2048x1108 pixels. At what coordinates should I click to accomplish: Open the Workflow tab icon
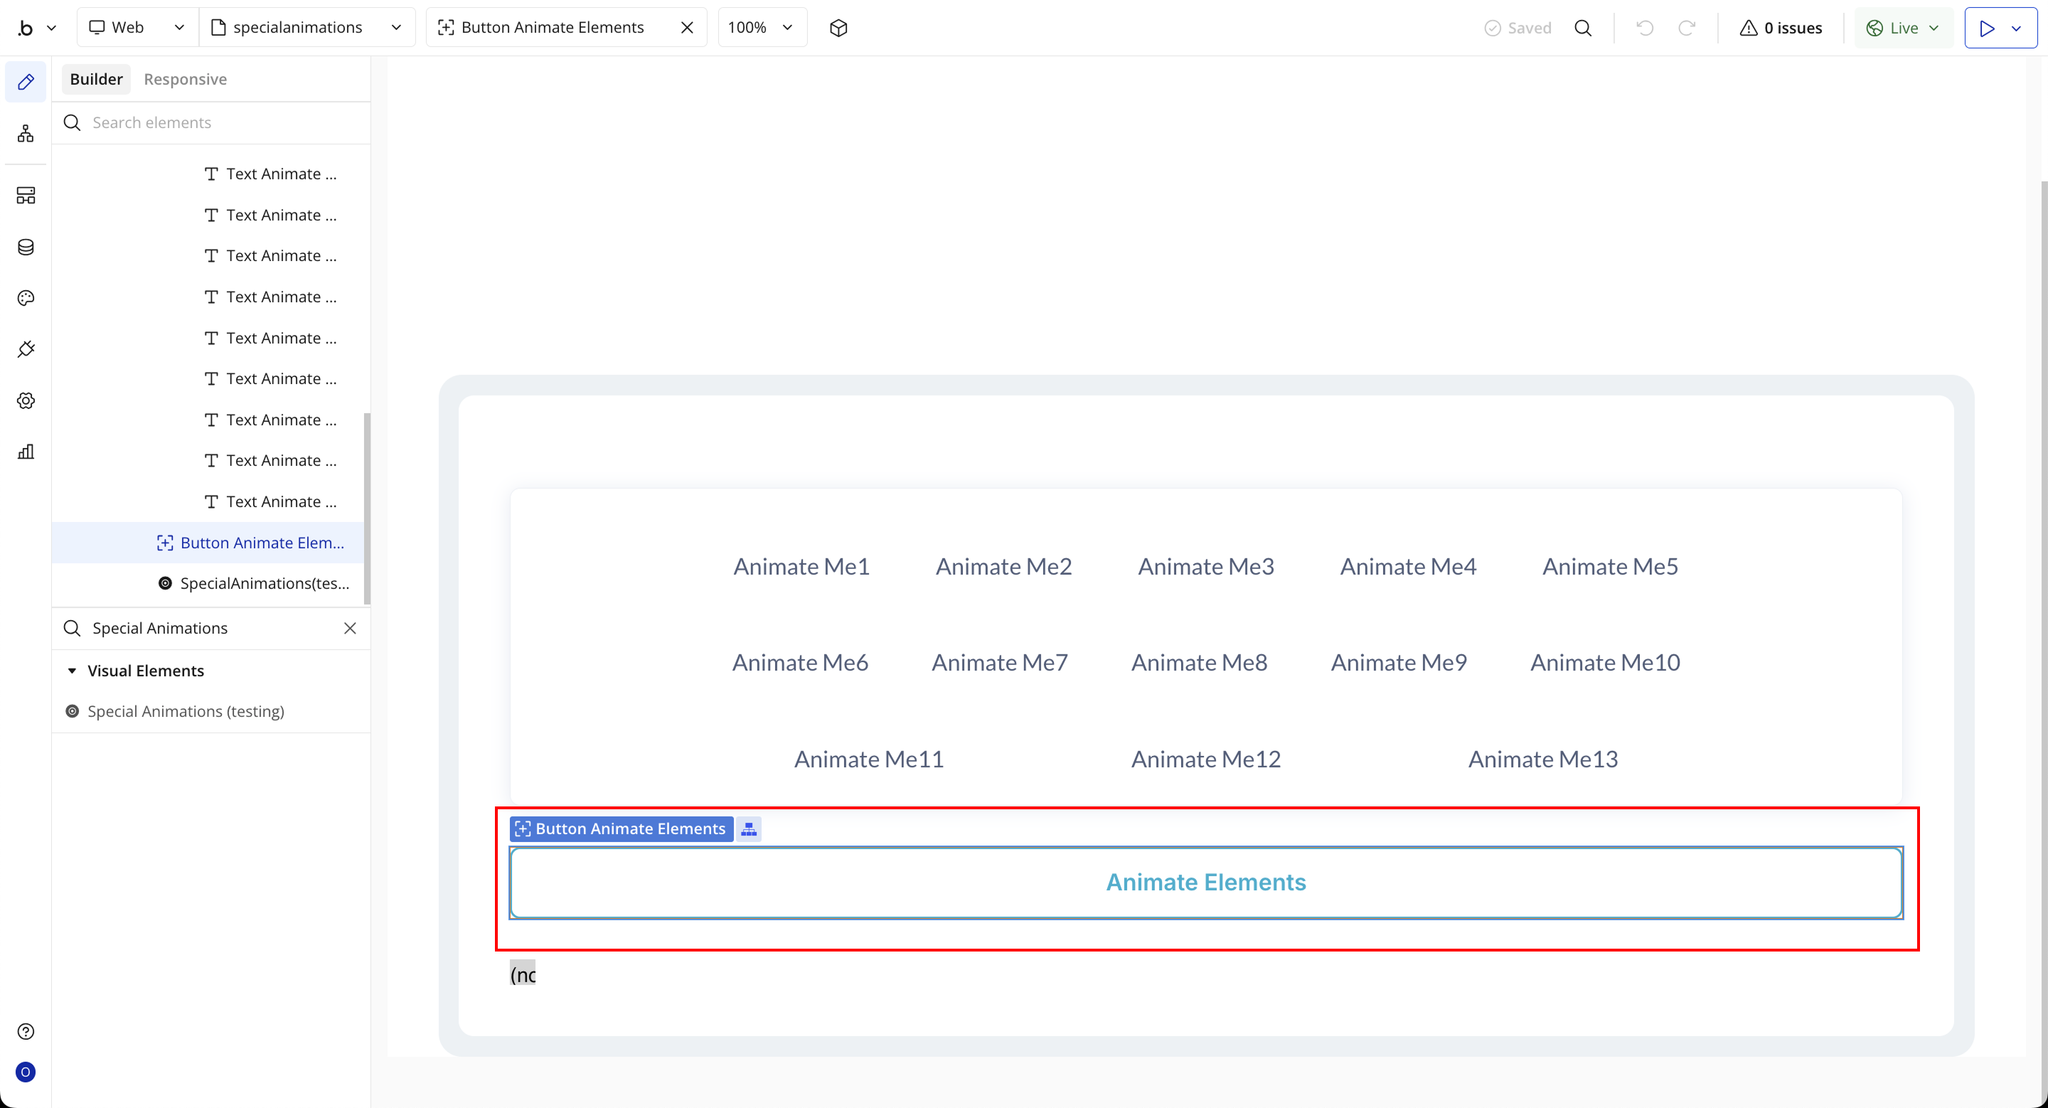click(x=26, y=134)
